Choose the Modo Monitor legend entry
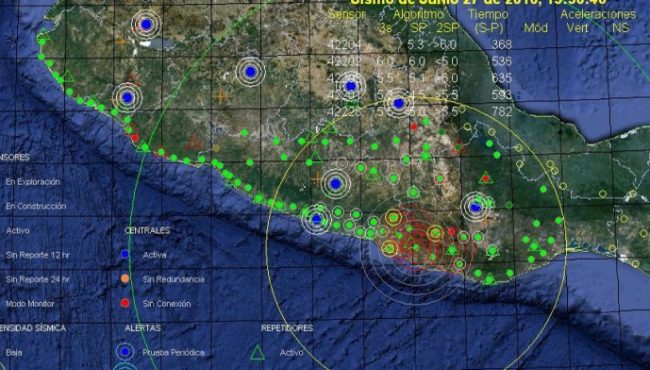650x370 pixels. 30,304
